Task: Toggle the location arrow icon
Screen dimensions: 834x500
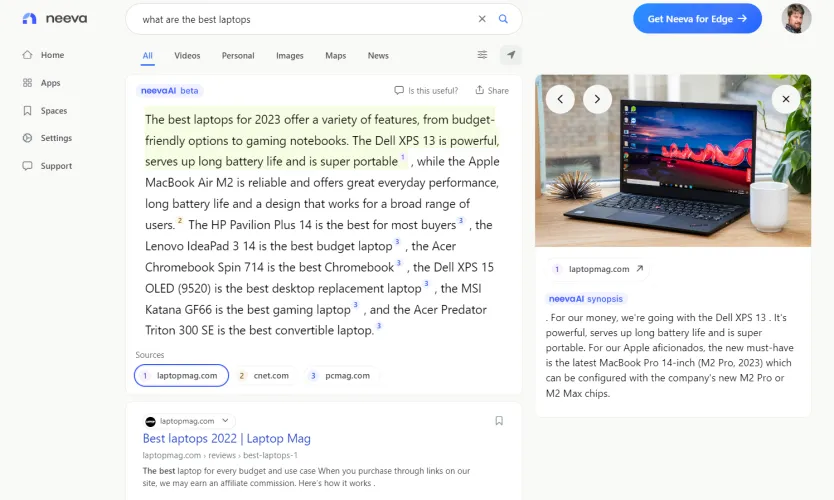Action: (x=511, y=55)
